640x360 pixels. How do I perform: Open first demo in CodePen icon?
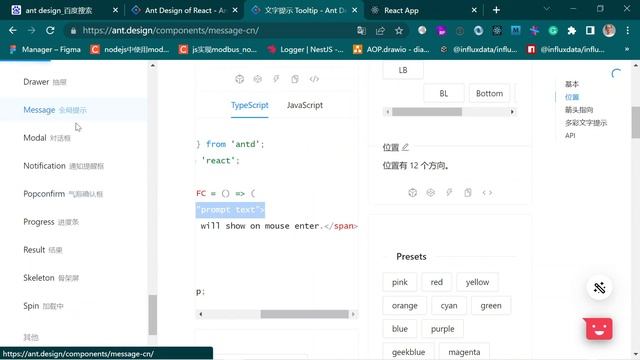(258, 79)
